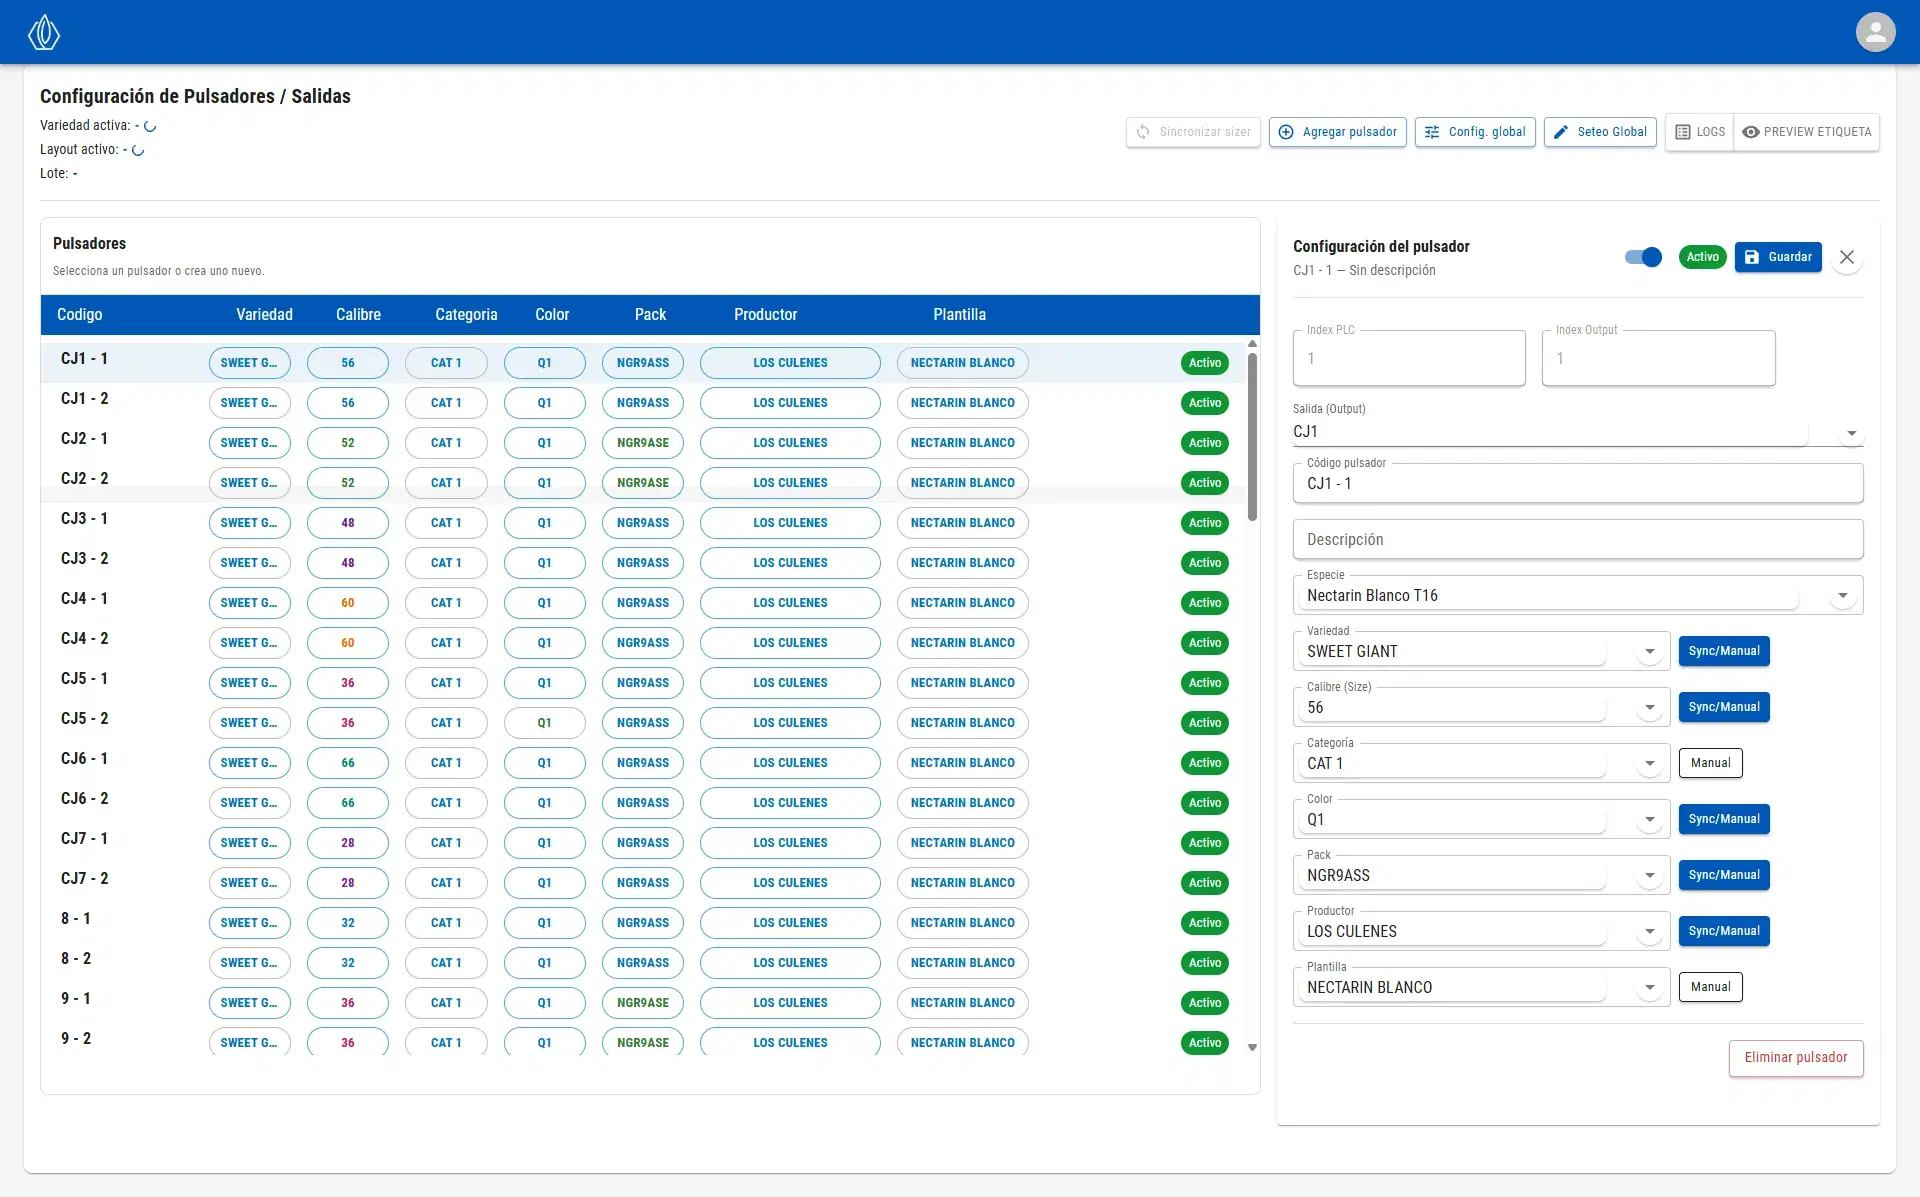Viewport: 1920px width, 1197px height.
Task: Click the Sincronizar sizer button
Action: click(x=1193, y=132)
